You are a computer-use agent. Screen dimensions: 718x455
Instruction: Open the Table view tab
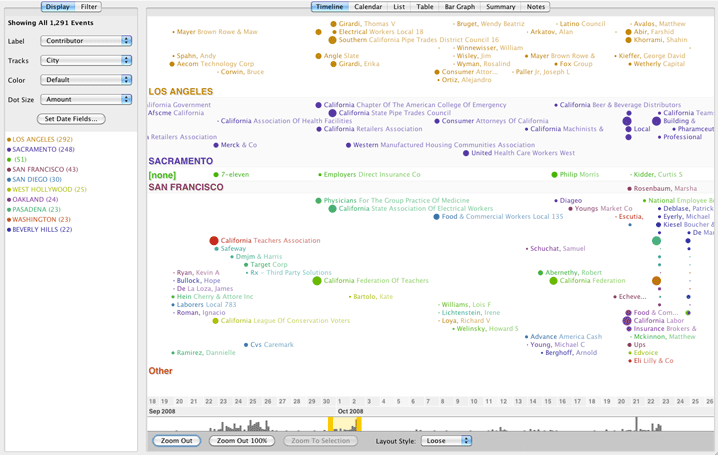(x=424, y=7)
